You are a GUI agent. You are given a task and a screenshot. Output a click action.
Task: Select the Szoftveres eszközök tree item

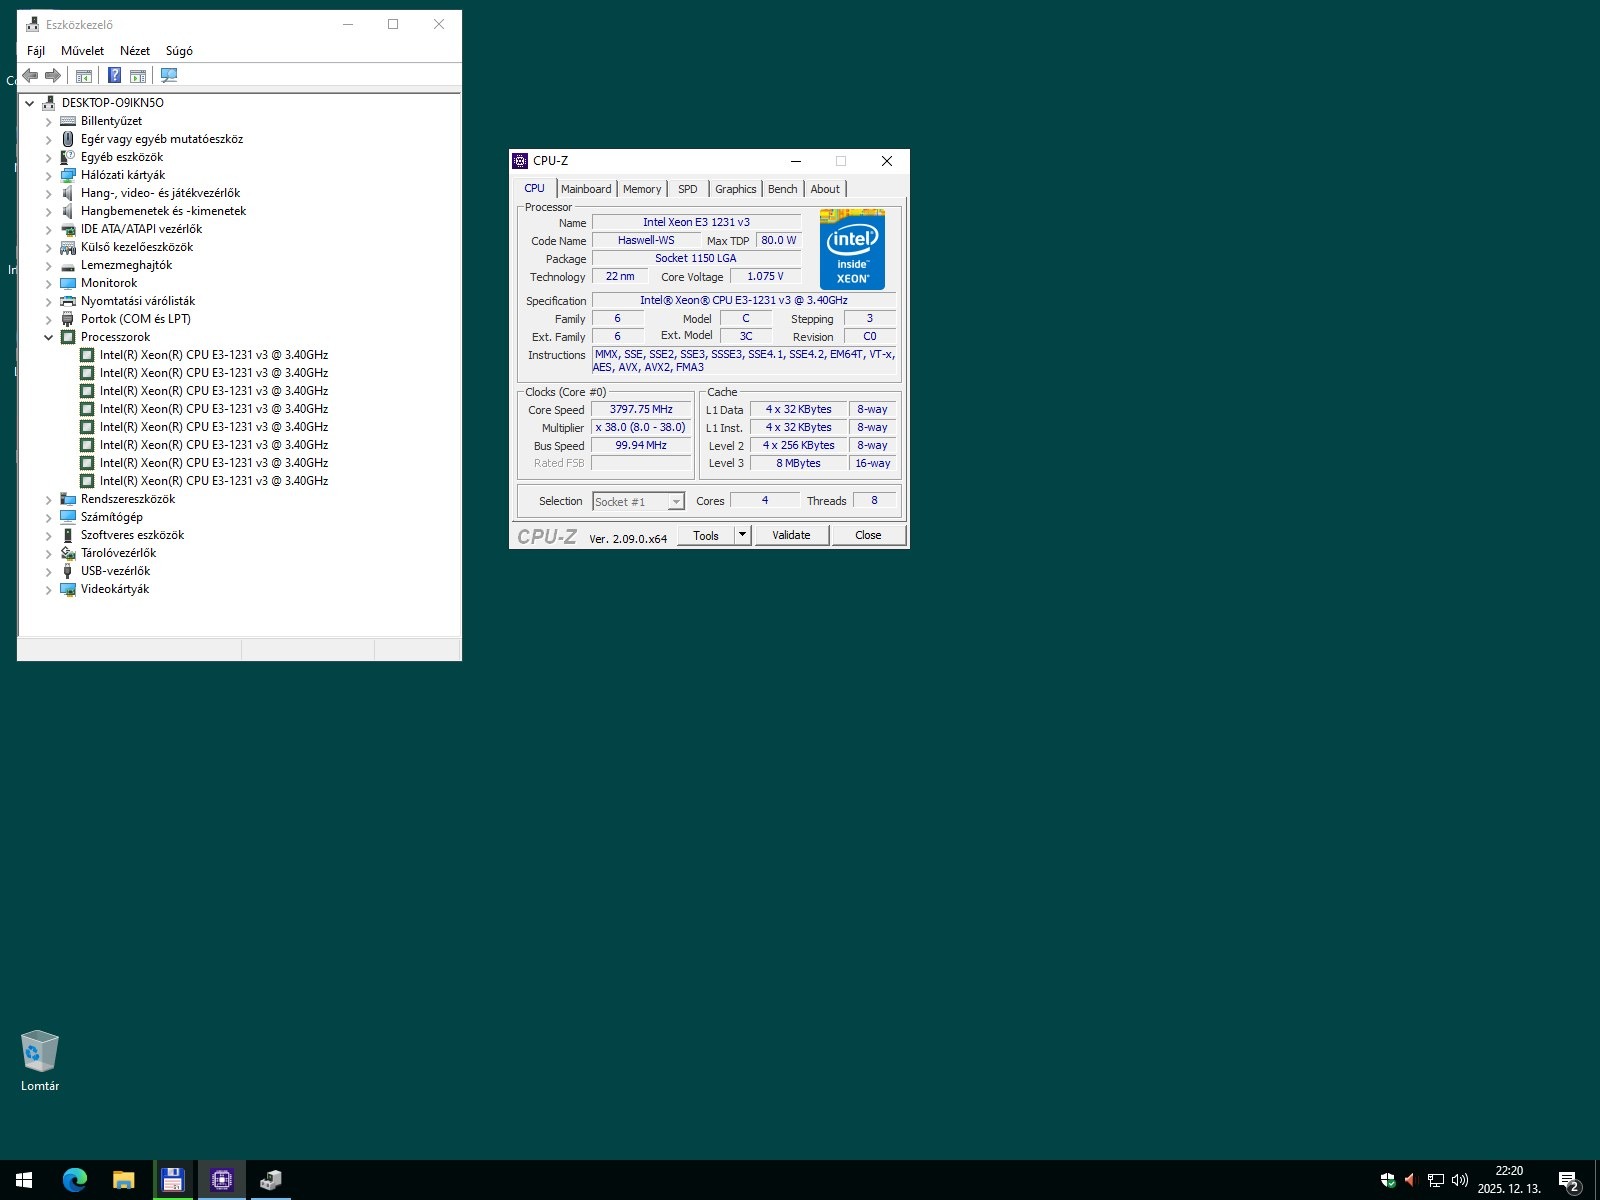132,535
